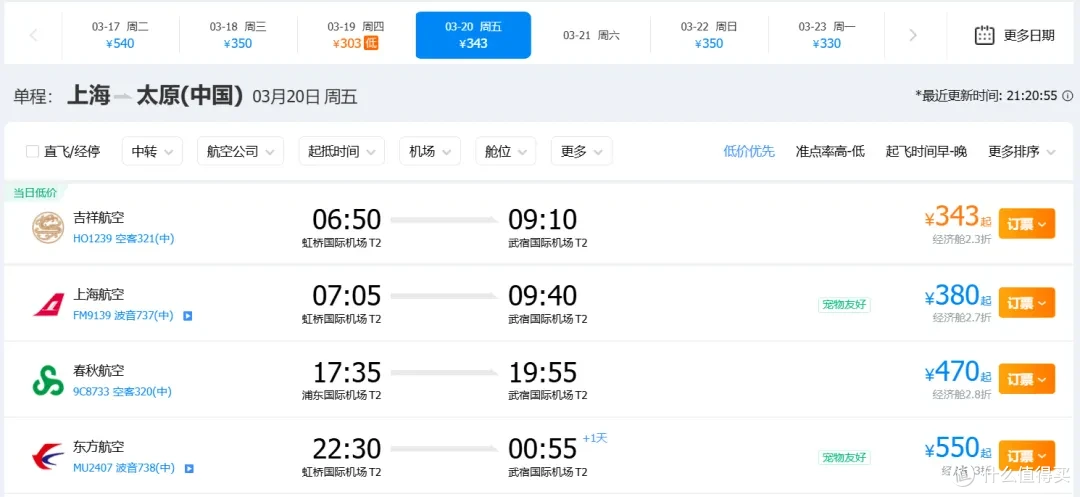
Task: Click the Spring Airlines logo
Action: pos(48,381)
